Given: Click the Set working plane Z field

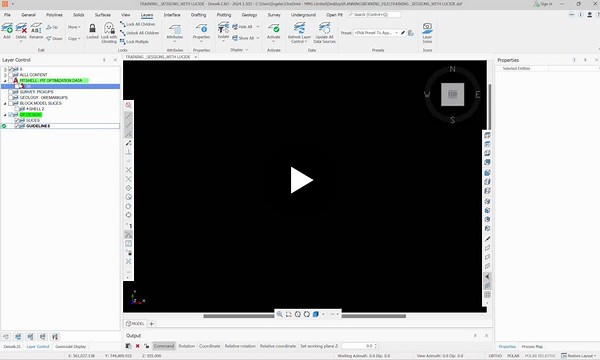Looking at the screenshot, I should (360, 346).
